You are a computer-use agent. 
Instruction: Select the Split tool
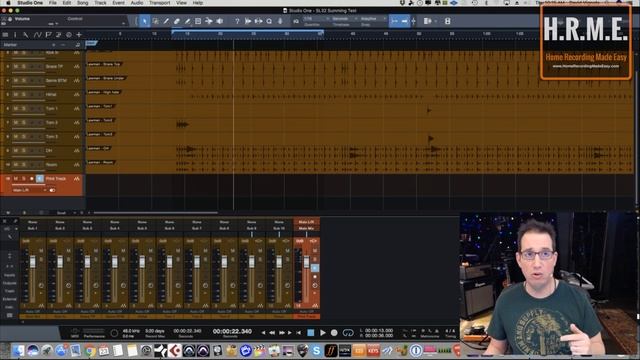click(x=166, y=21)
